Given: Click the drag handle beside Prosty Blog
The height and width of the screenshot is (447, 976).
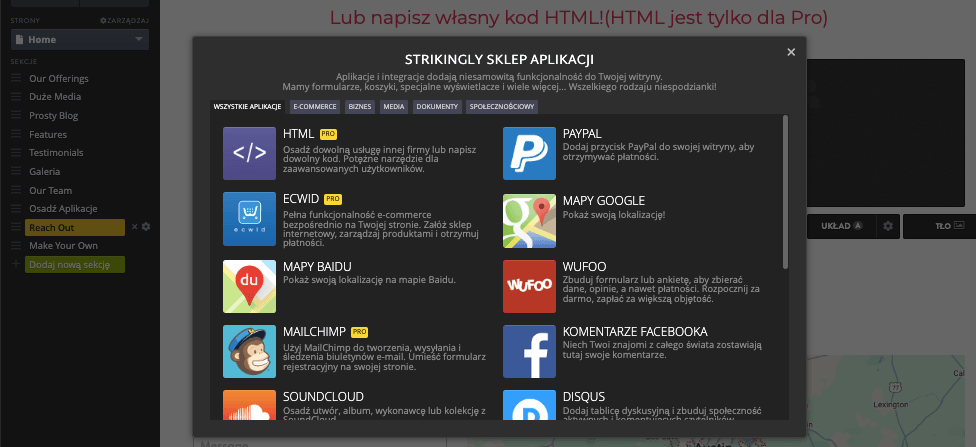Looking at the screenshot, I should [16, 116].
